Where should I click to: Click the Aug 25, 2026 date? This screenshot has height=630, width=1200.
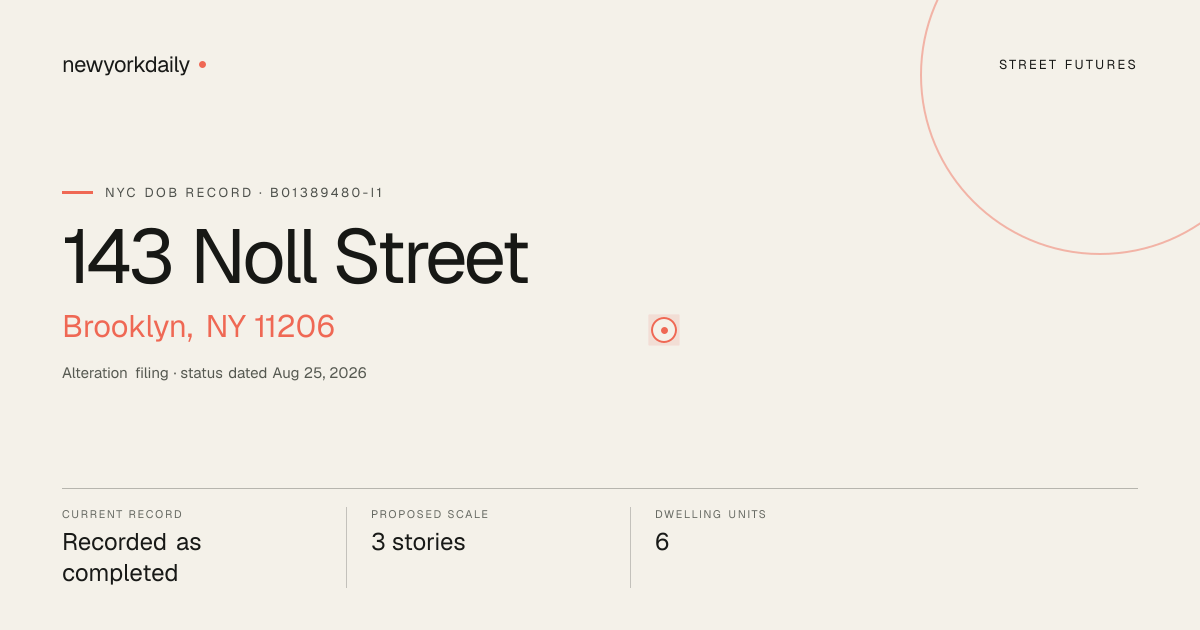click(319, 373)
